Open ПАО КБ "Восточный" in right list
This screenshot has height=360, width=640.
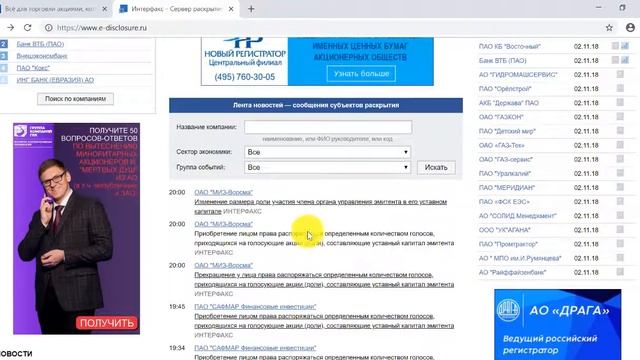tap(510, 47)
